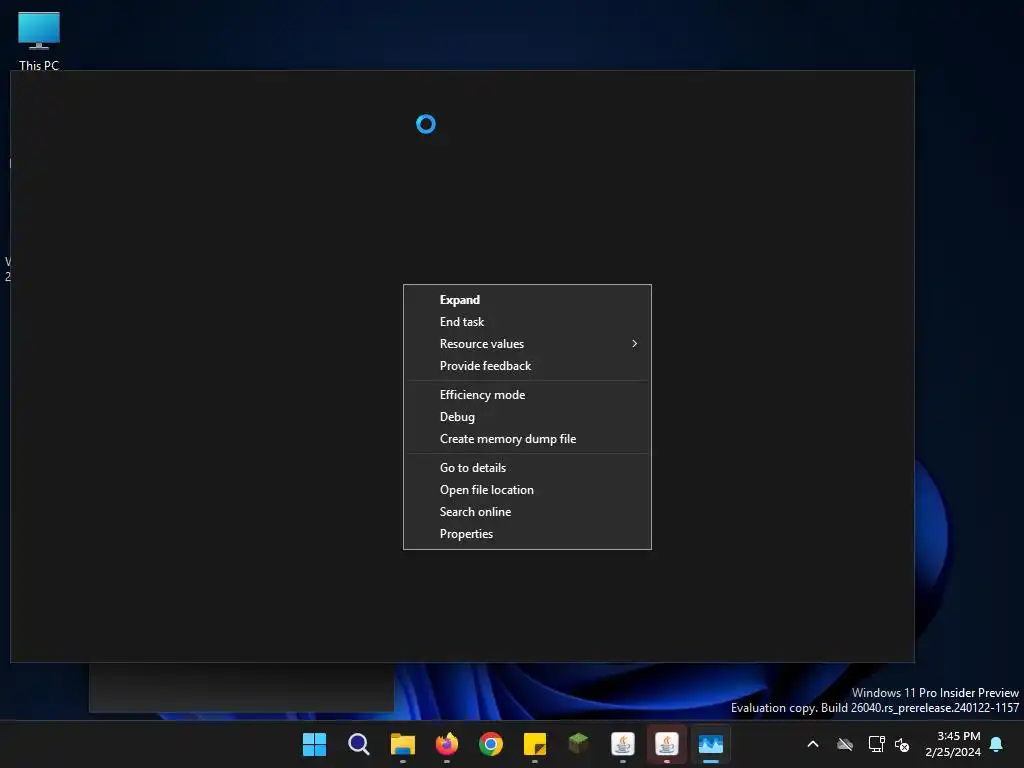Select the This PC desktop icon
Screen dimensions: 1024x768
tap(39, 41)
